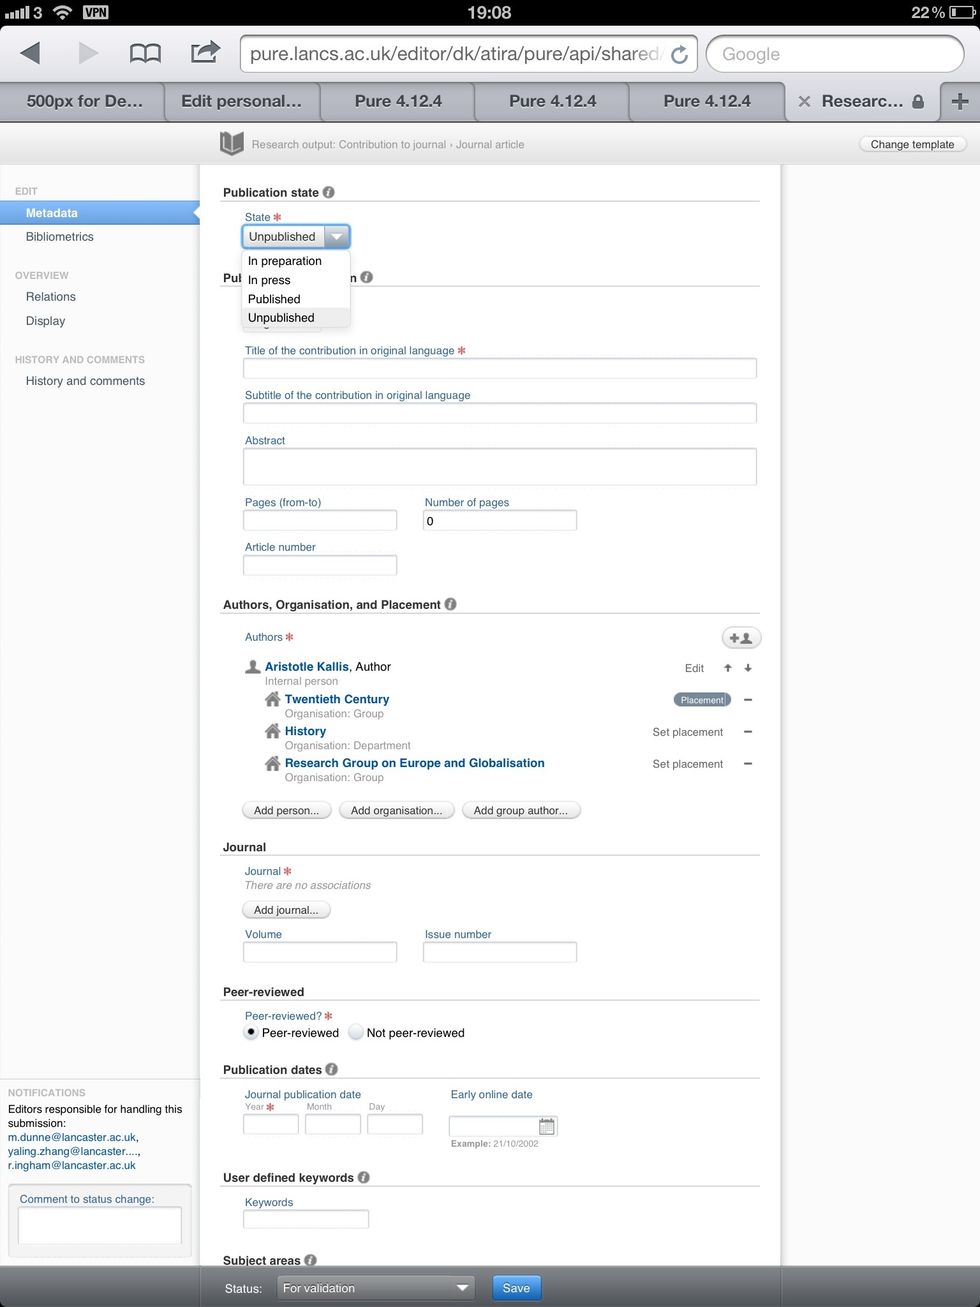Move author Aristotle Kallis down with arrow icon
980x1307 pixels.
coord(748,667)
